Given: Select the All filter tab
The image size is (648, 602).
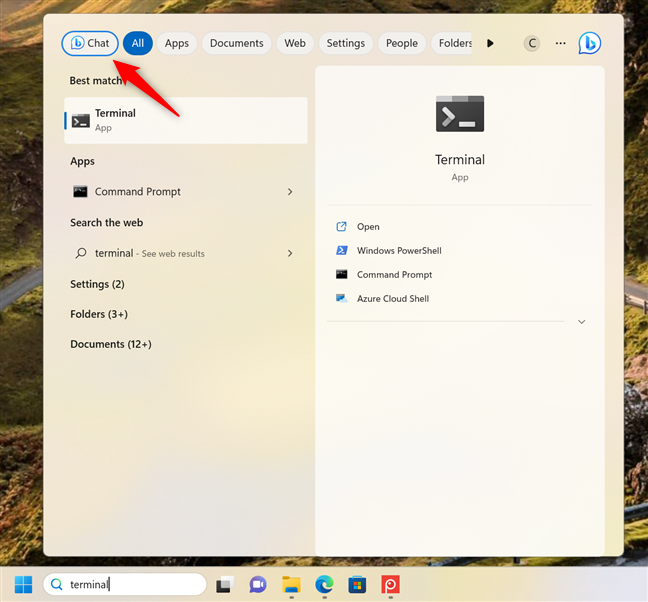Looking at the screenshot, I should pos(138,43).
